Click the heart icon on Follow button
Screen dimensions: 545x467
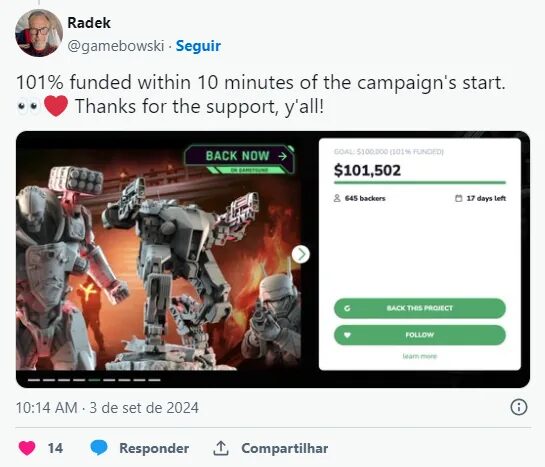[x=347, y=335]
